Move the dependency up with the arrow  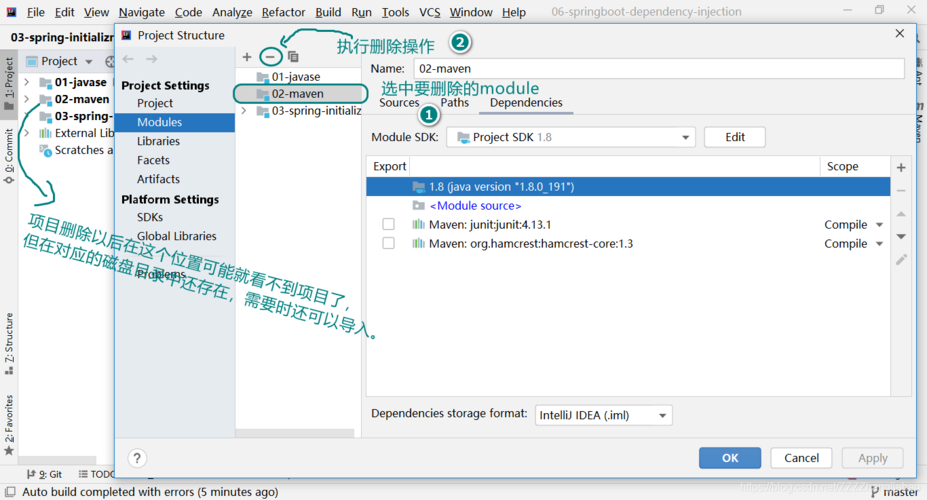(901, 214)
